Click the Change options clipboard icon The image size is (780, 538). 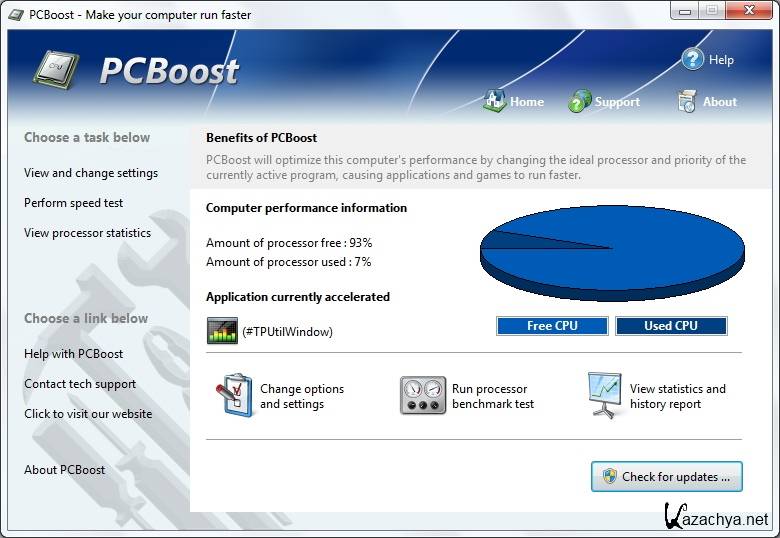click(x=235, y=396)
